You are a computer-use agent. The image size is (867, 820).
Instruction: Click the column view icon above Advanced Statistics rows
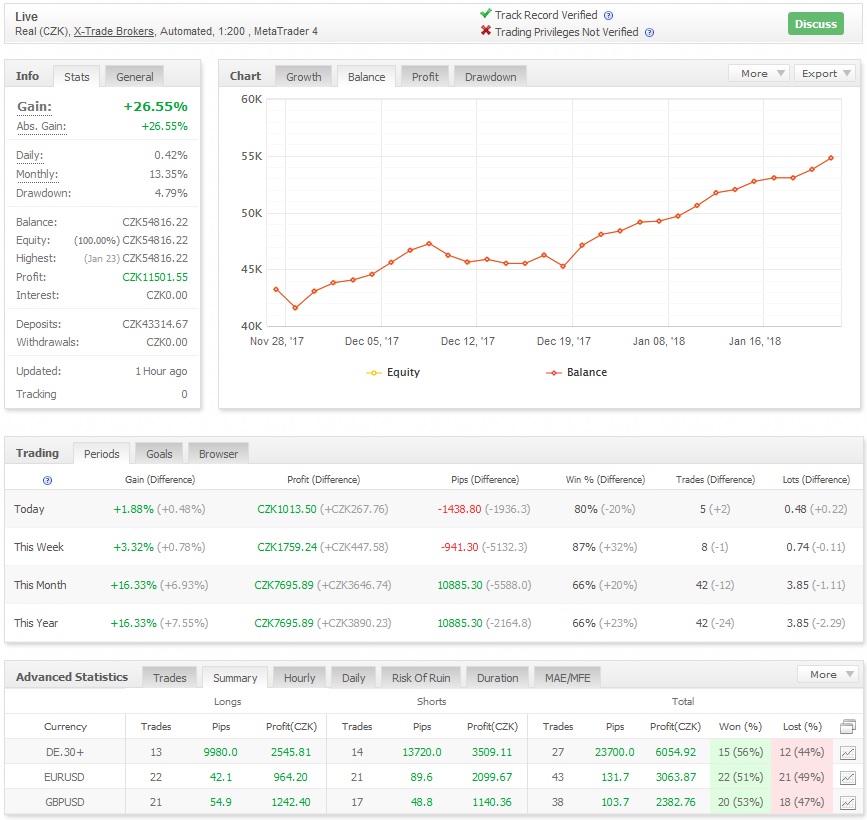[848, 727]
